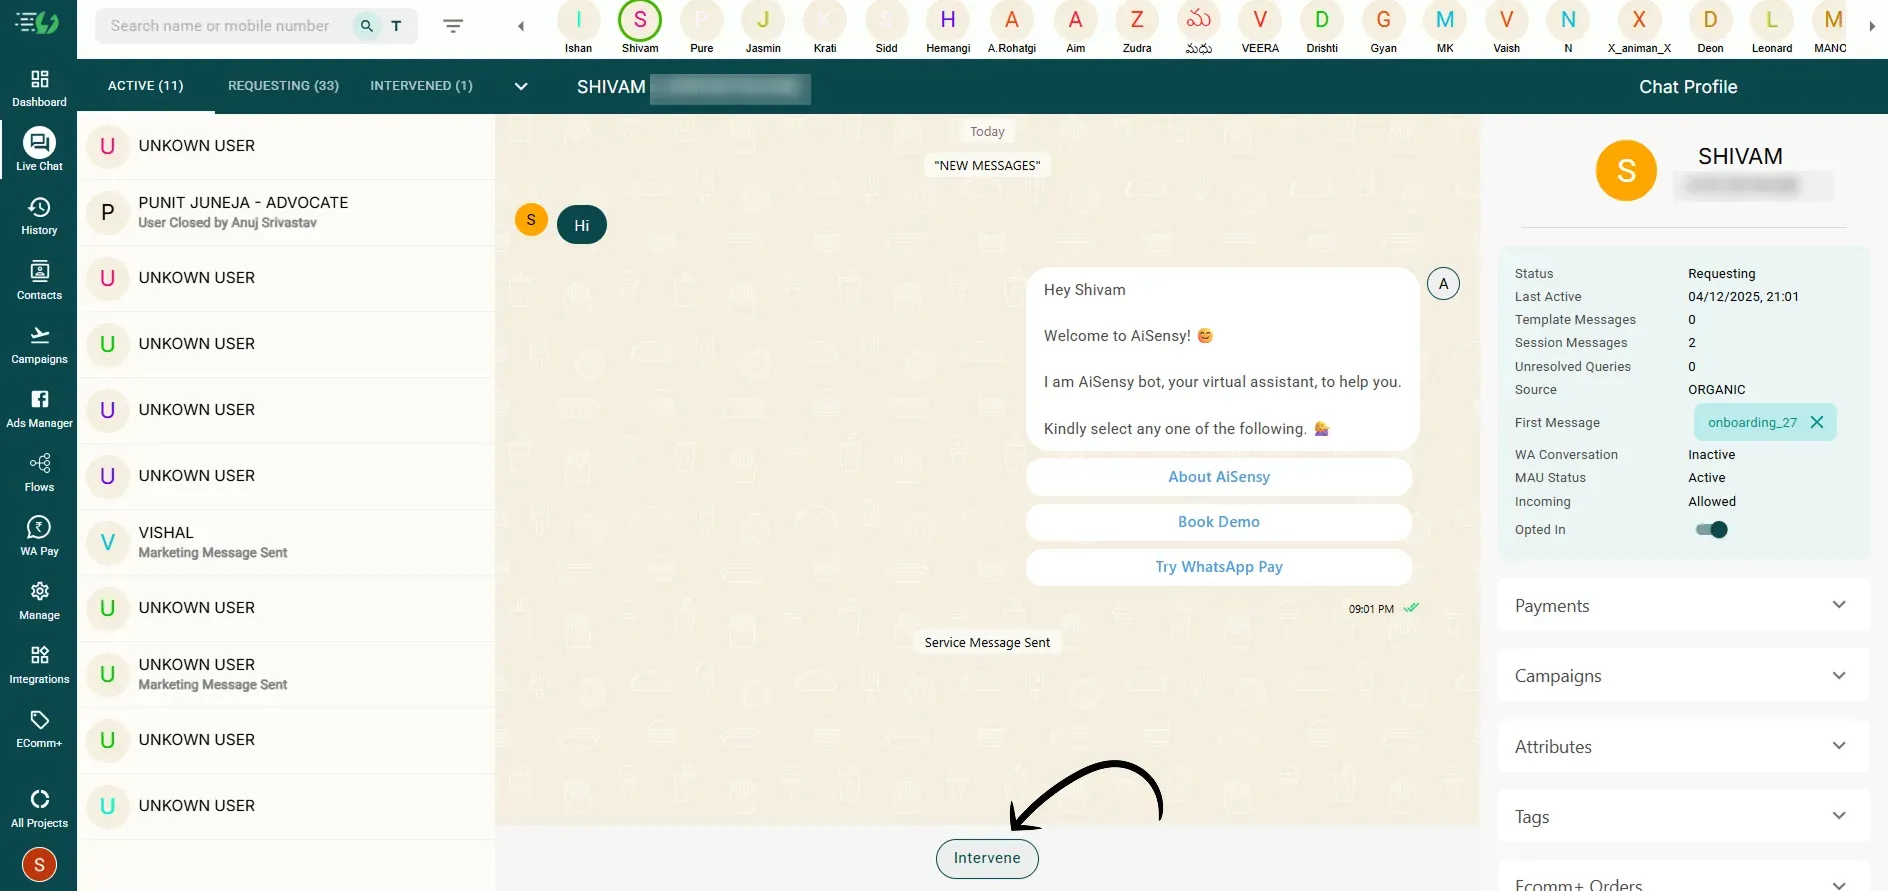Open the chat tabs dropdown chevron

pos(520,86)
